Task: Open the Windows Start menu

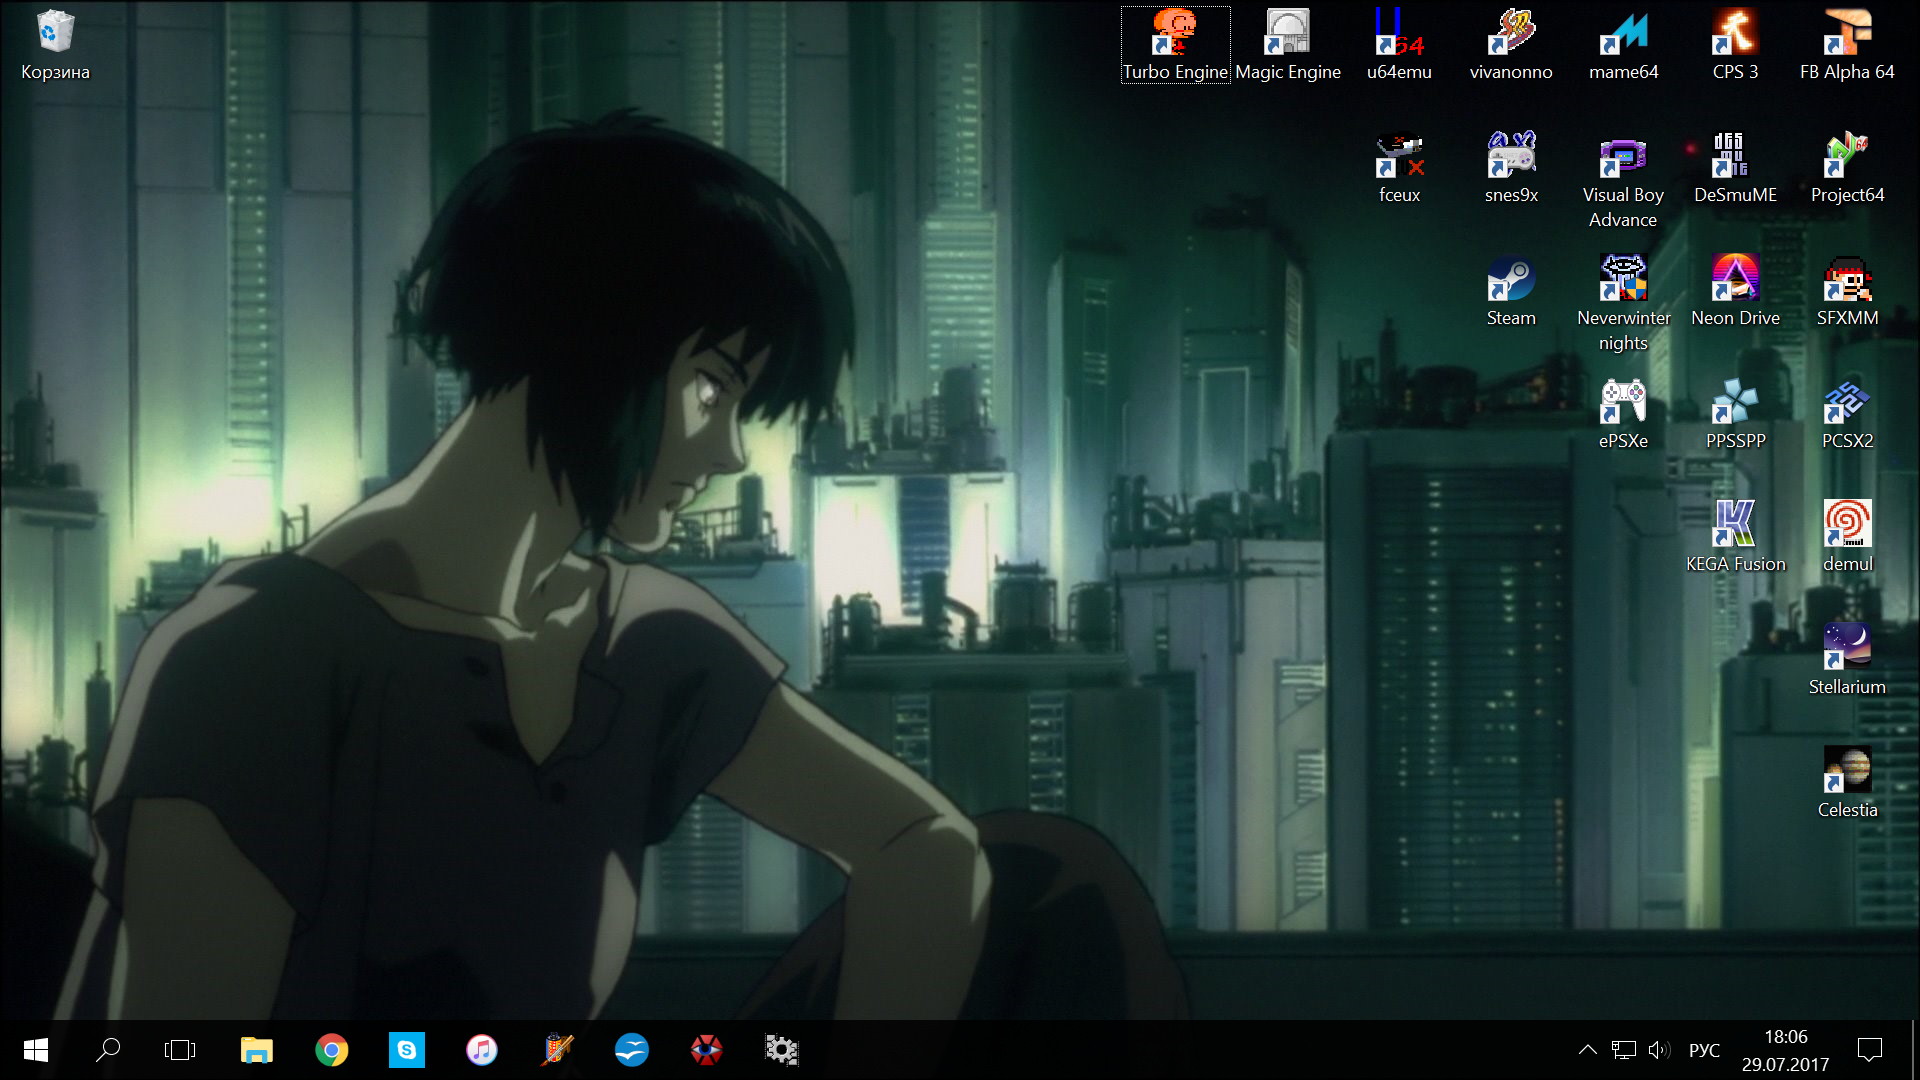Action: click(36, 1050)
